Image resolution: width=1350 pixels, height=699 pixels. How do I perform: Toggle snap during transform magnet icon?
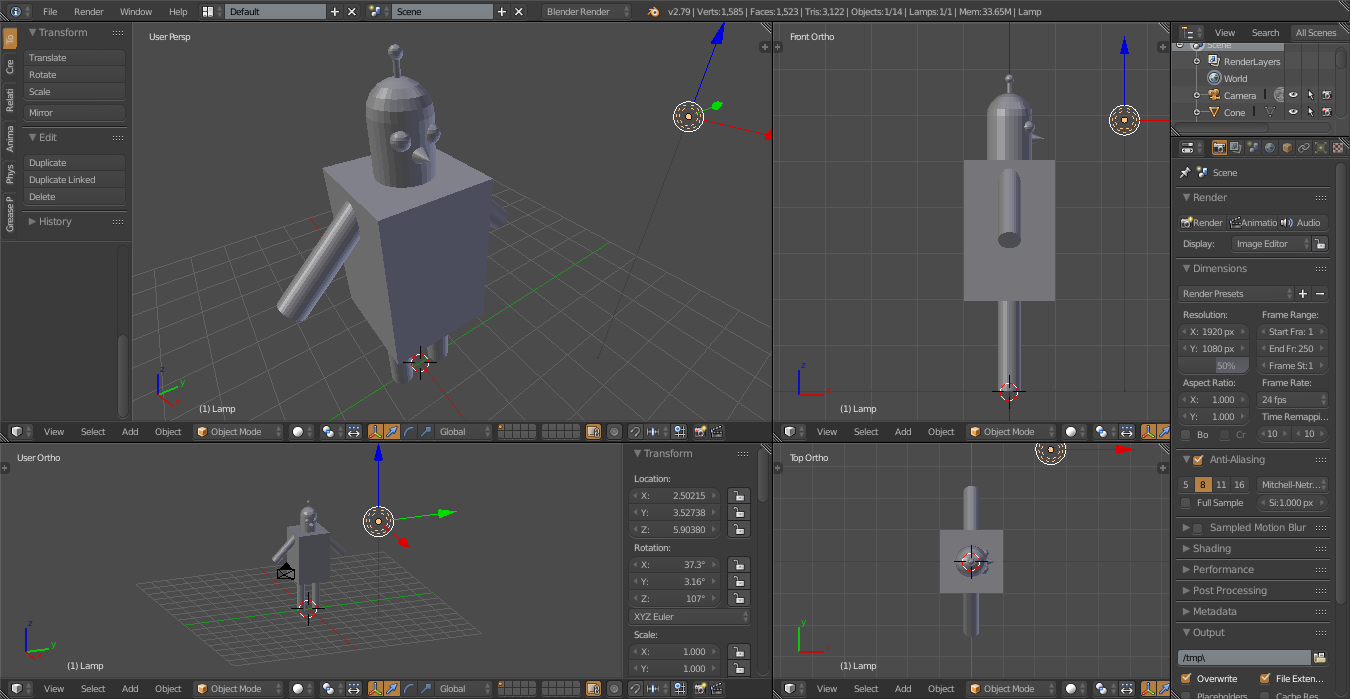(634, 431)
